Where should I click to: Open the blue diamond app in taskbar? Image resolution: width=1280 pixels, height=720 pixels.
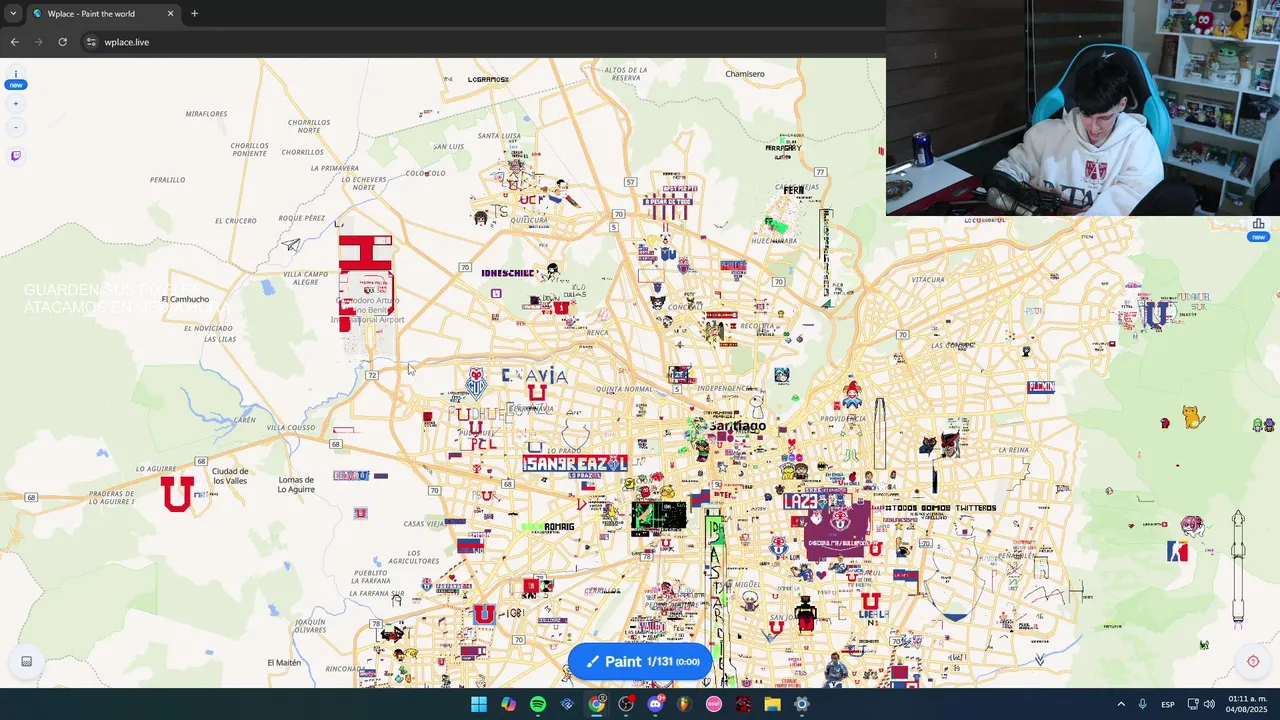[567, 704]
